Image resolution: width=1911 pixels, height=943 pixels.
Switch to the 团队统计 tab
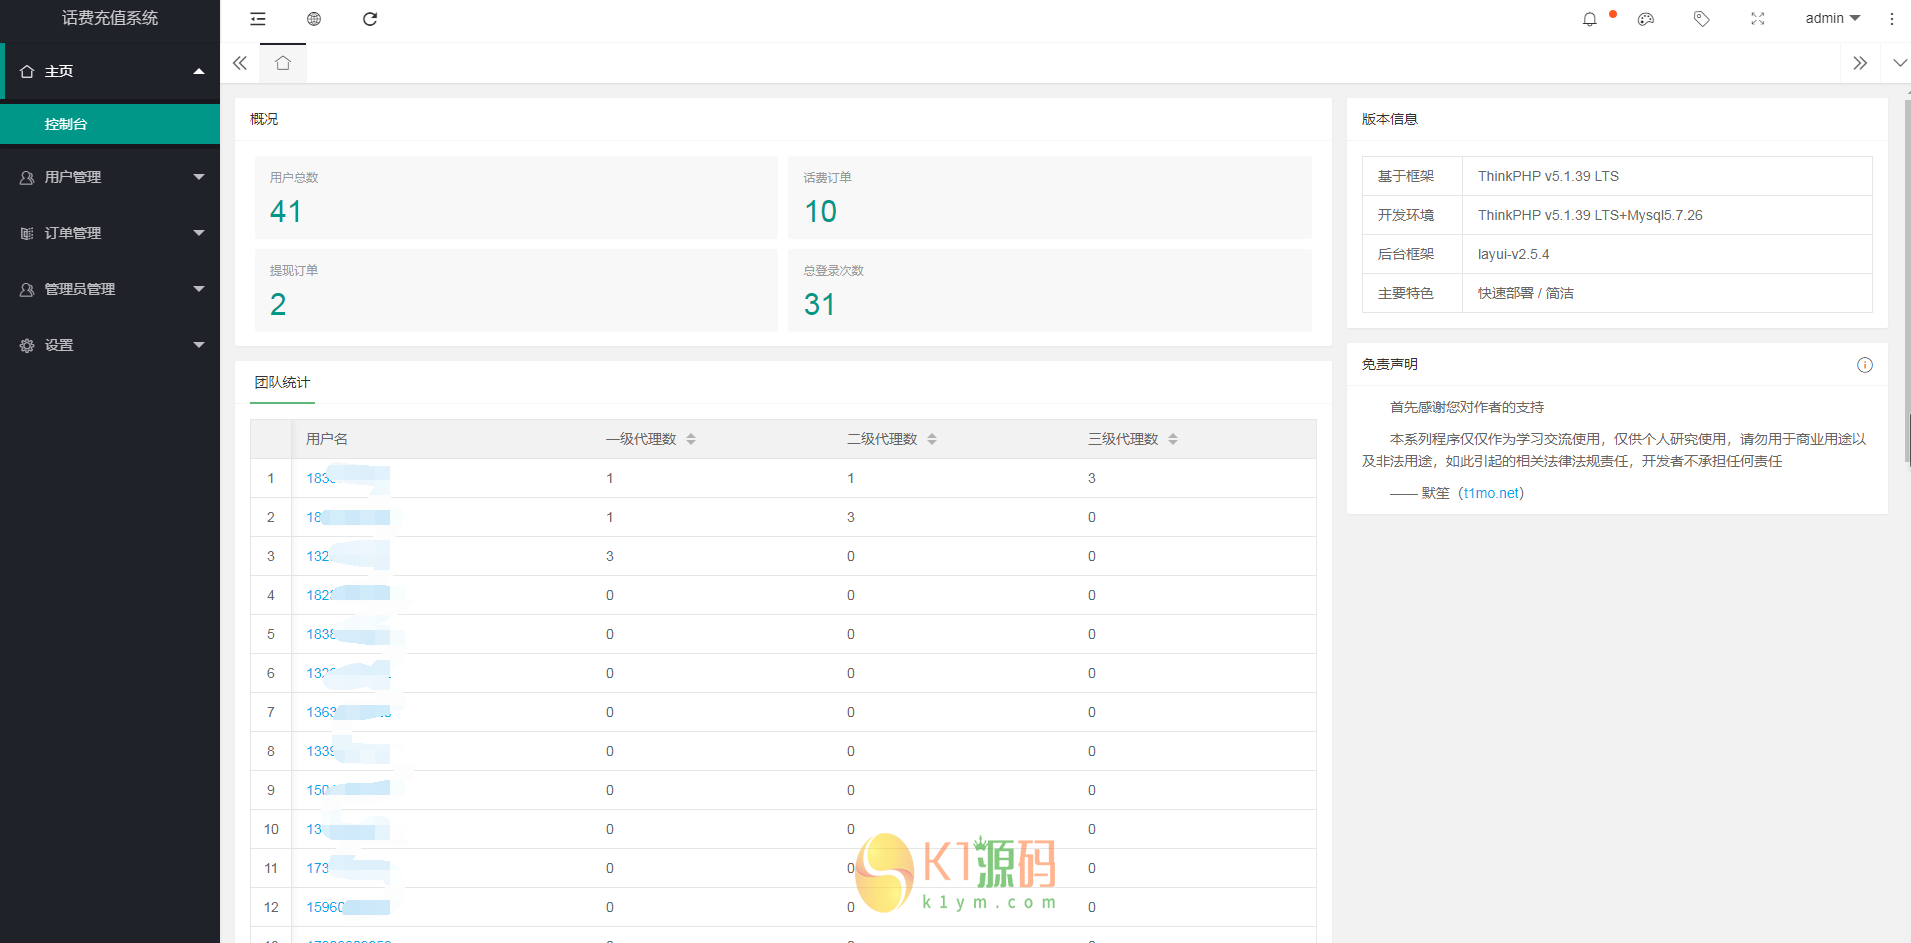point(282,383)
